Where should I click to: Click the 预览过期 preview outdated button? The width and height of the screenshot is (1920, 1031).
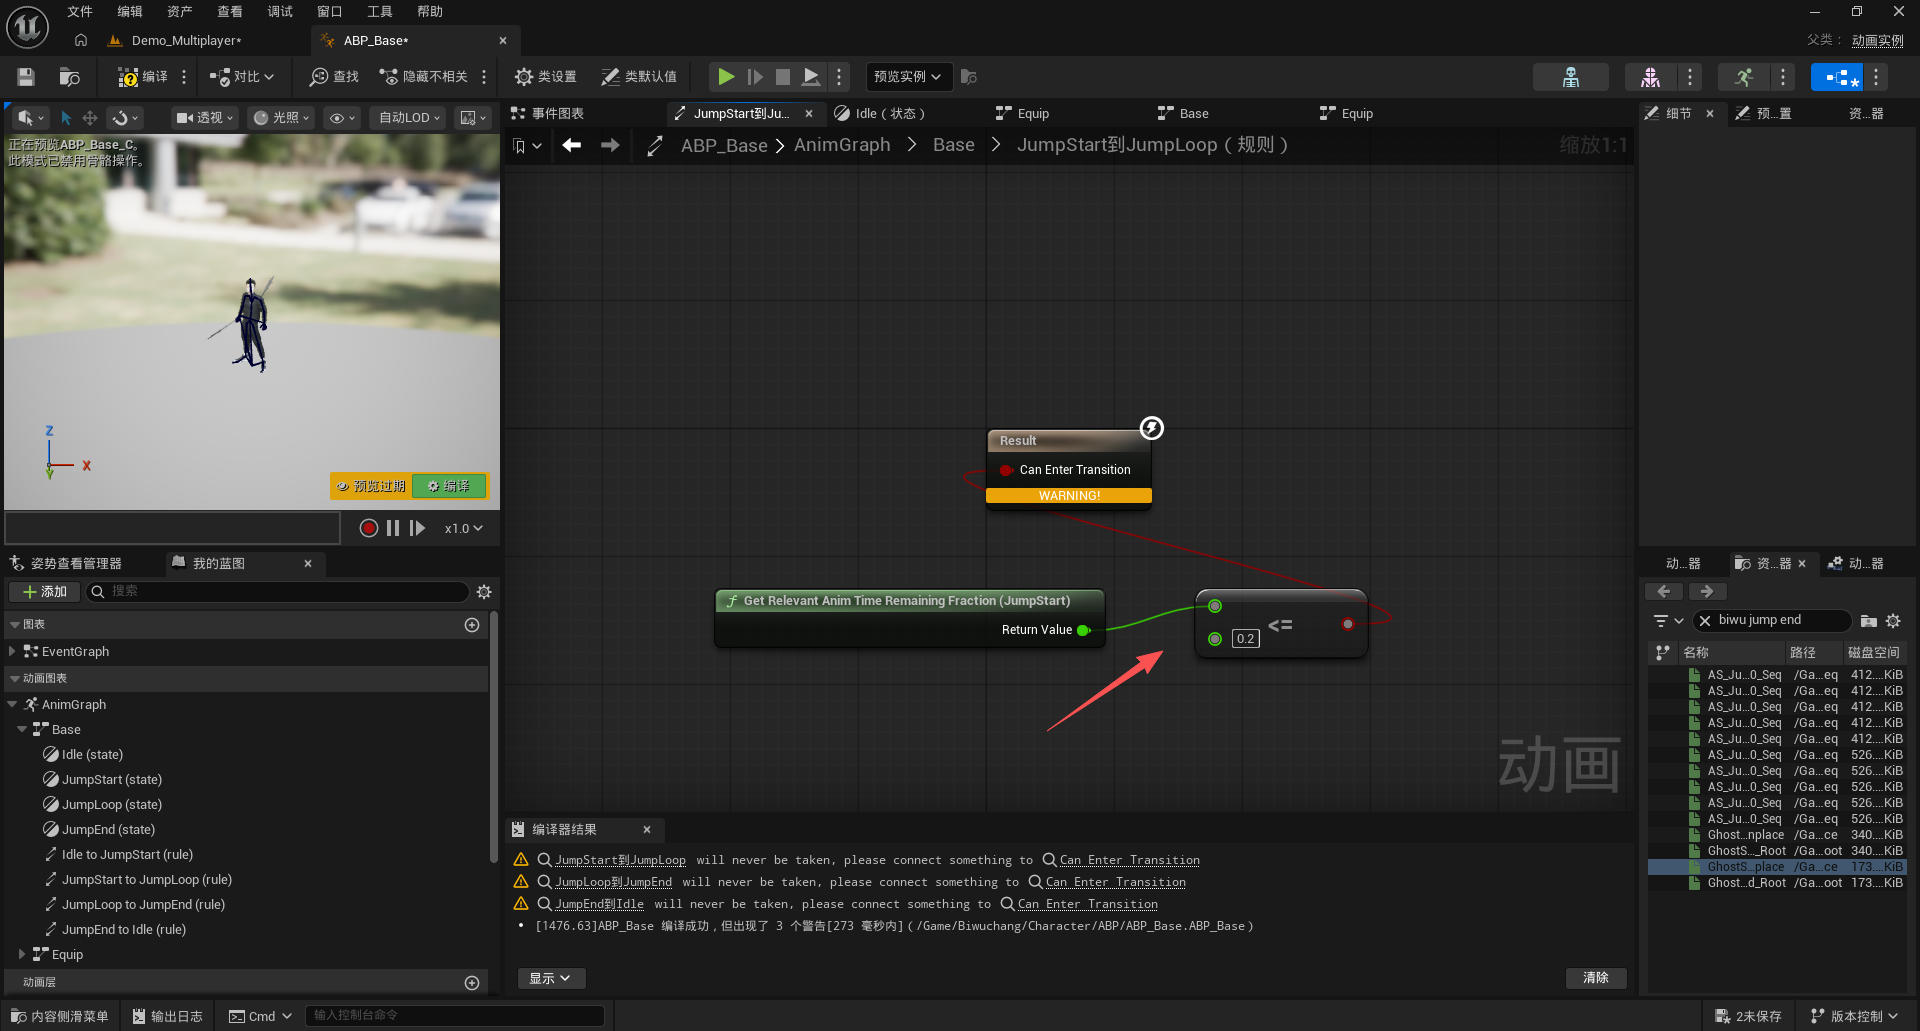[371, 486]
